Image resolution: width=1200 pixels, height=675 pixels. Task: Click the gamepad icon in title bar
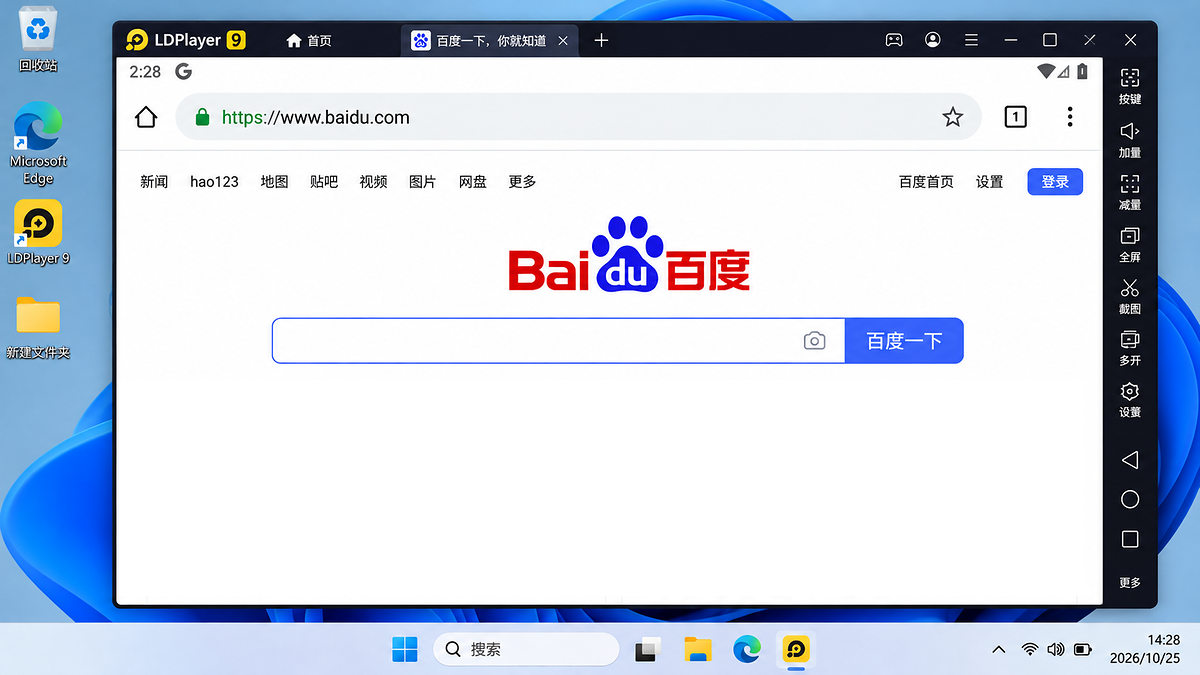[894, 40]
